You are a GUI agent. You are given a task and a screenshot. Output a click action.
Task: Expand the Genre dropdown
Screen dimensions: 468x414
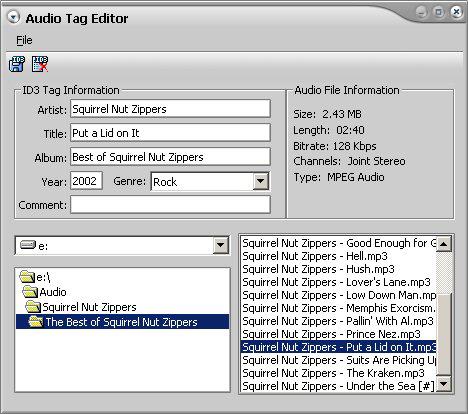[260, 181]
